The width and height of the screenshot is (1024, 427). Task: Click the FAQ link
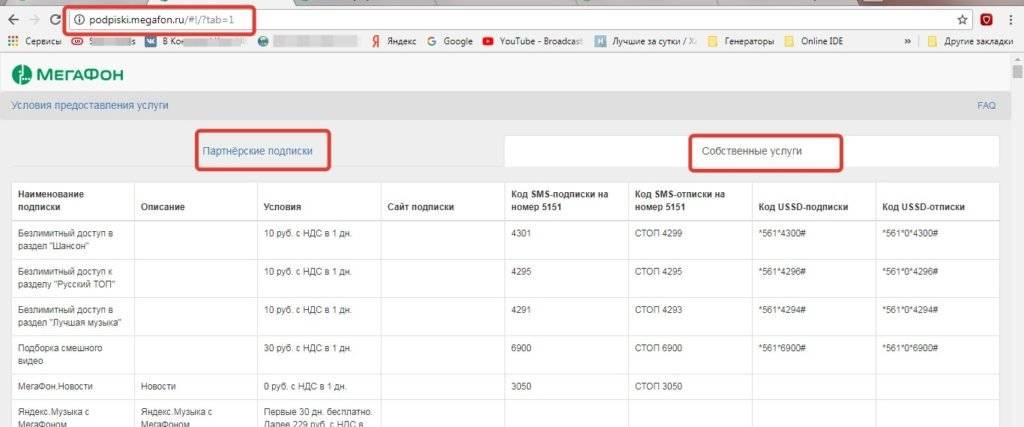coord(985,105)
